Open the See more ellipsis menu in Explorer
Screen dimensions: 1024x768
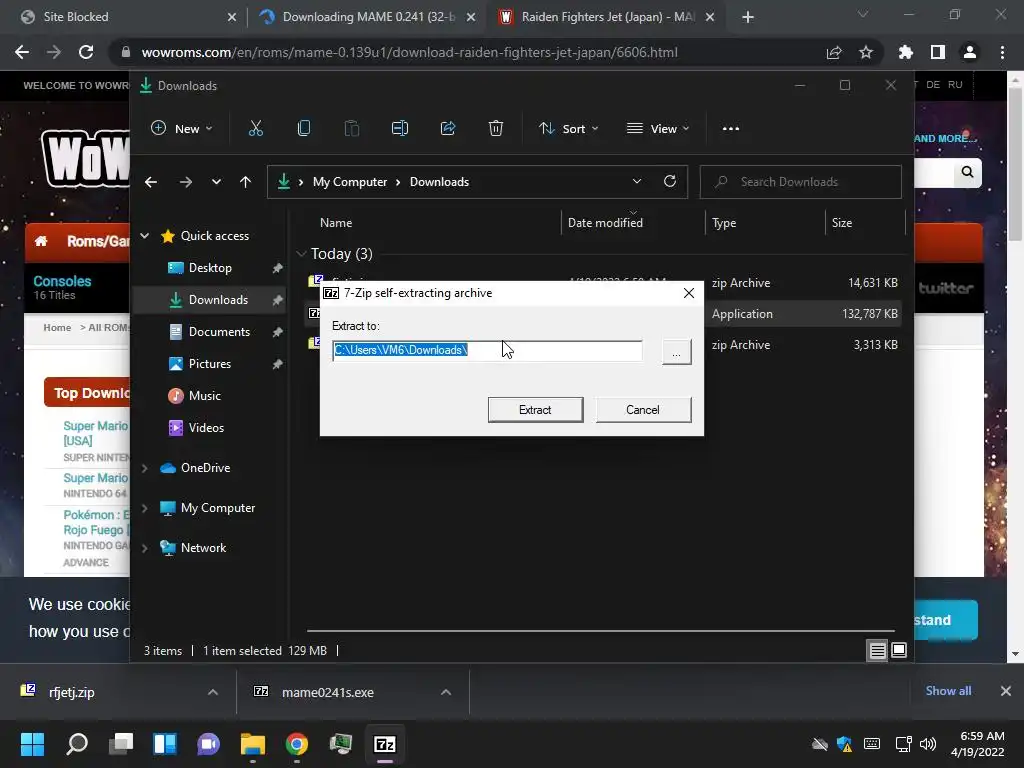click(x=731, y=129)
